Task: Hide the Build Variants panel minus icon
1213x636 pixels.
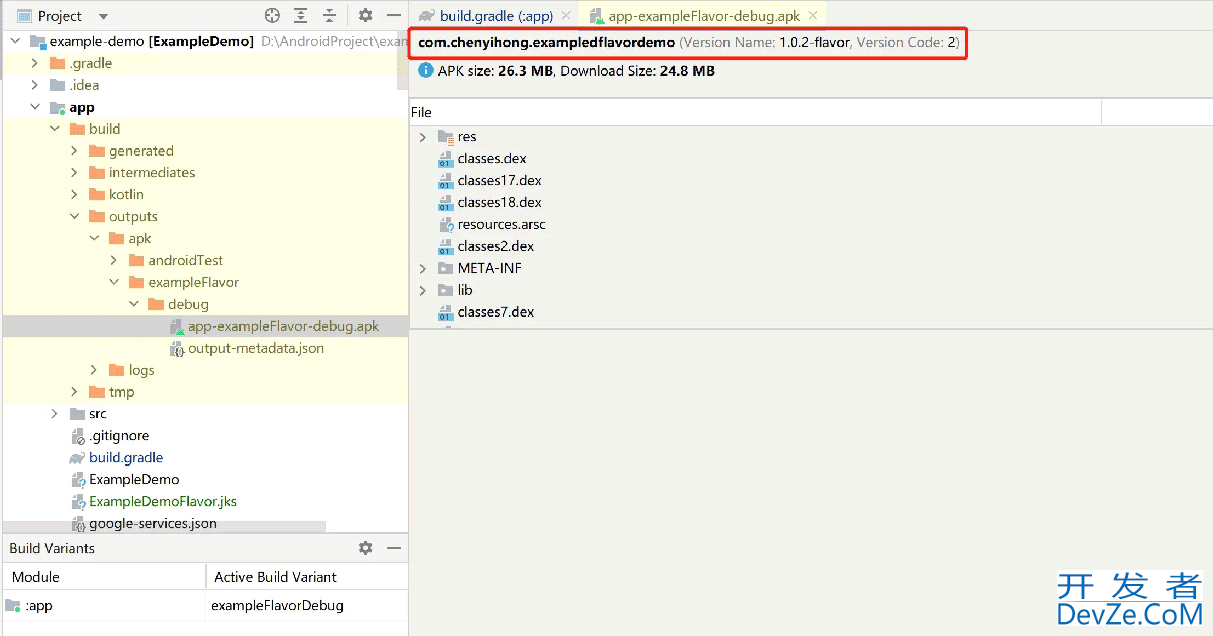Action: [x=394, y=548]
